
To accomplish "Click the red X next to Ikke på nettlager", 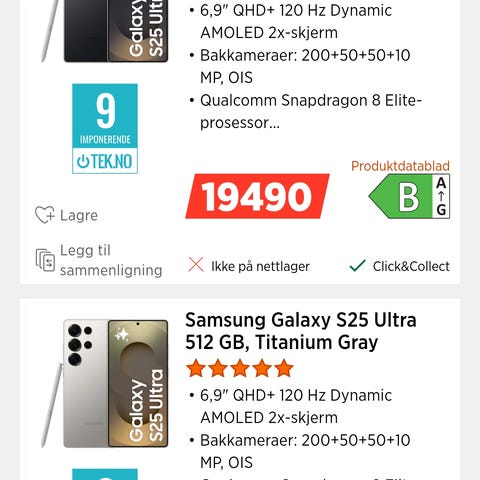I will [196, 265].
